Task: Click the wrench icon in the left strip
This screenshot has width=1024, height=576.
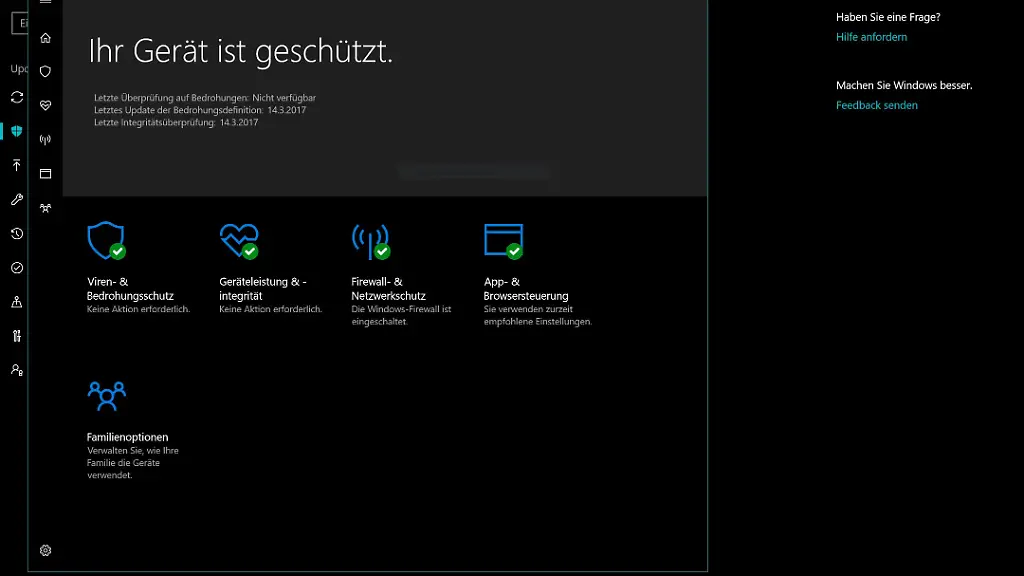Action: coord(16,199)
